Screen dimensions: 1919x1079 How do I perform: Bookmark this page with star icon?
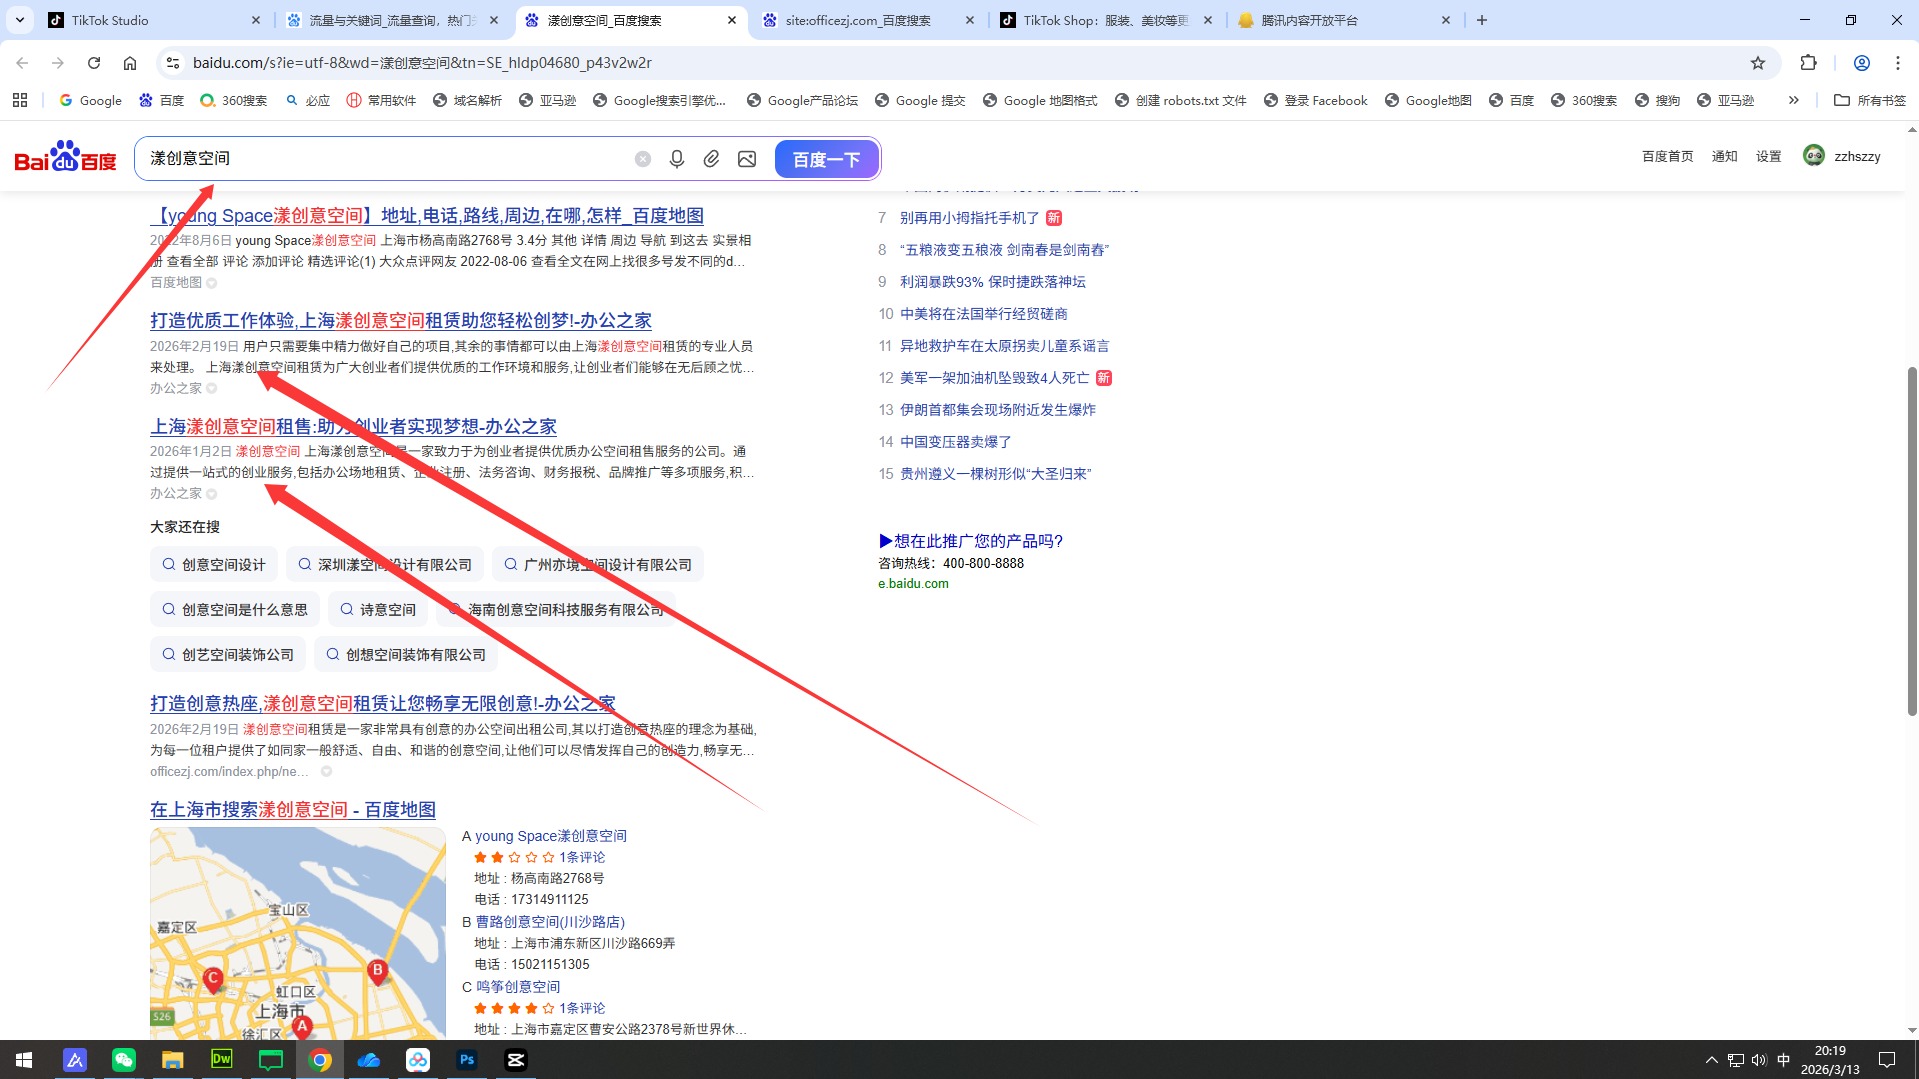click(x=1758, y=63)
